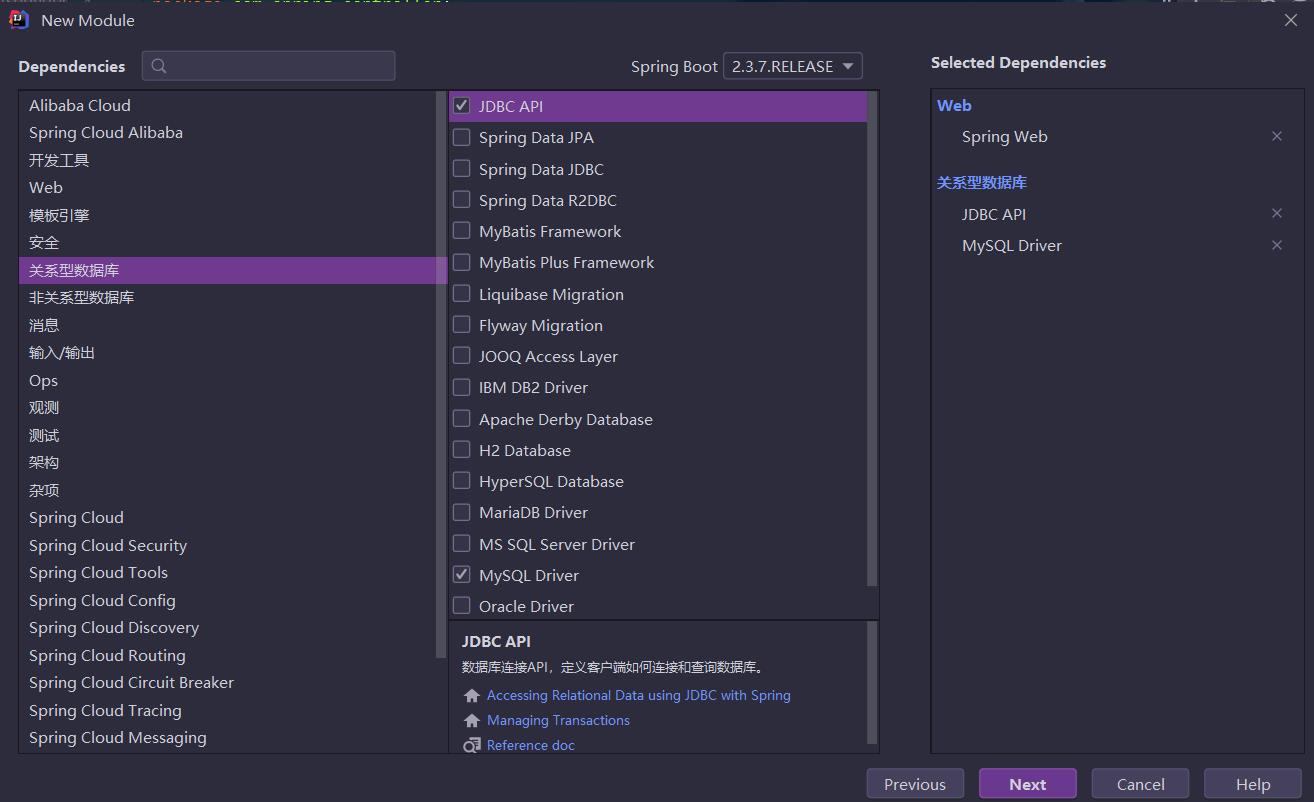
Task: Open the Managing Transactions guide link
Action: tap(558, 720)
